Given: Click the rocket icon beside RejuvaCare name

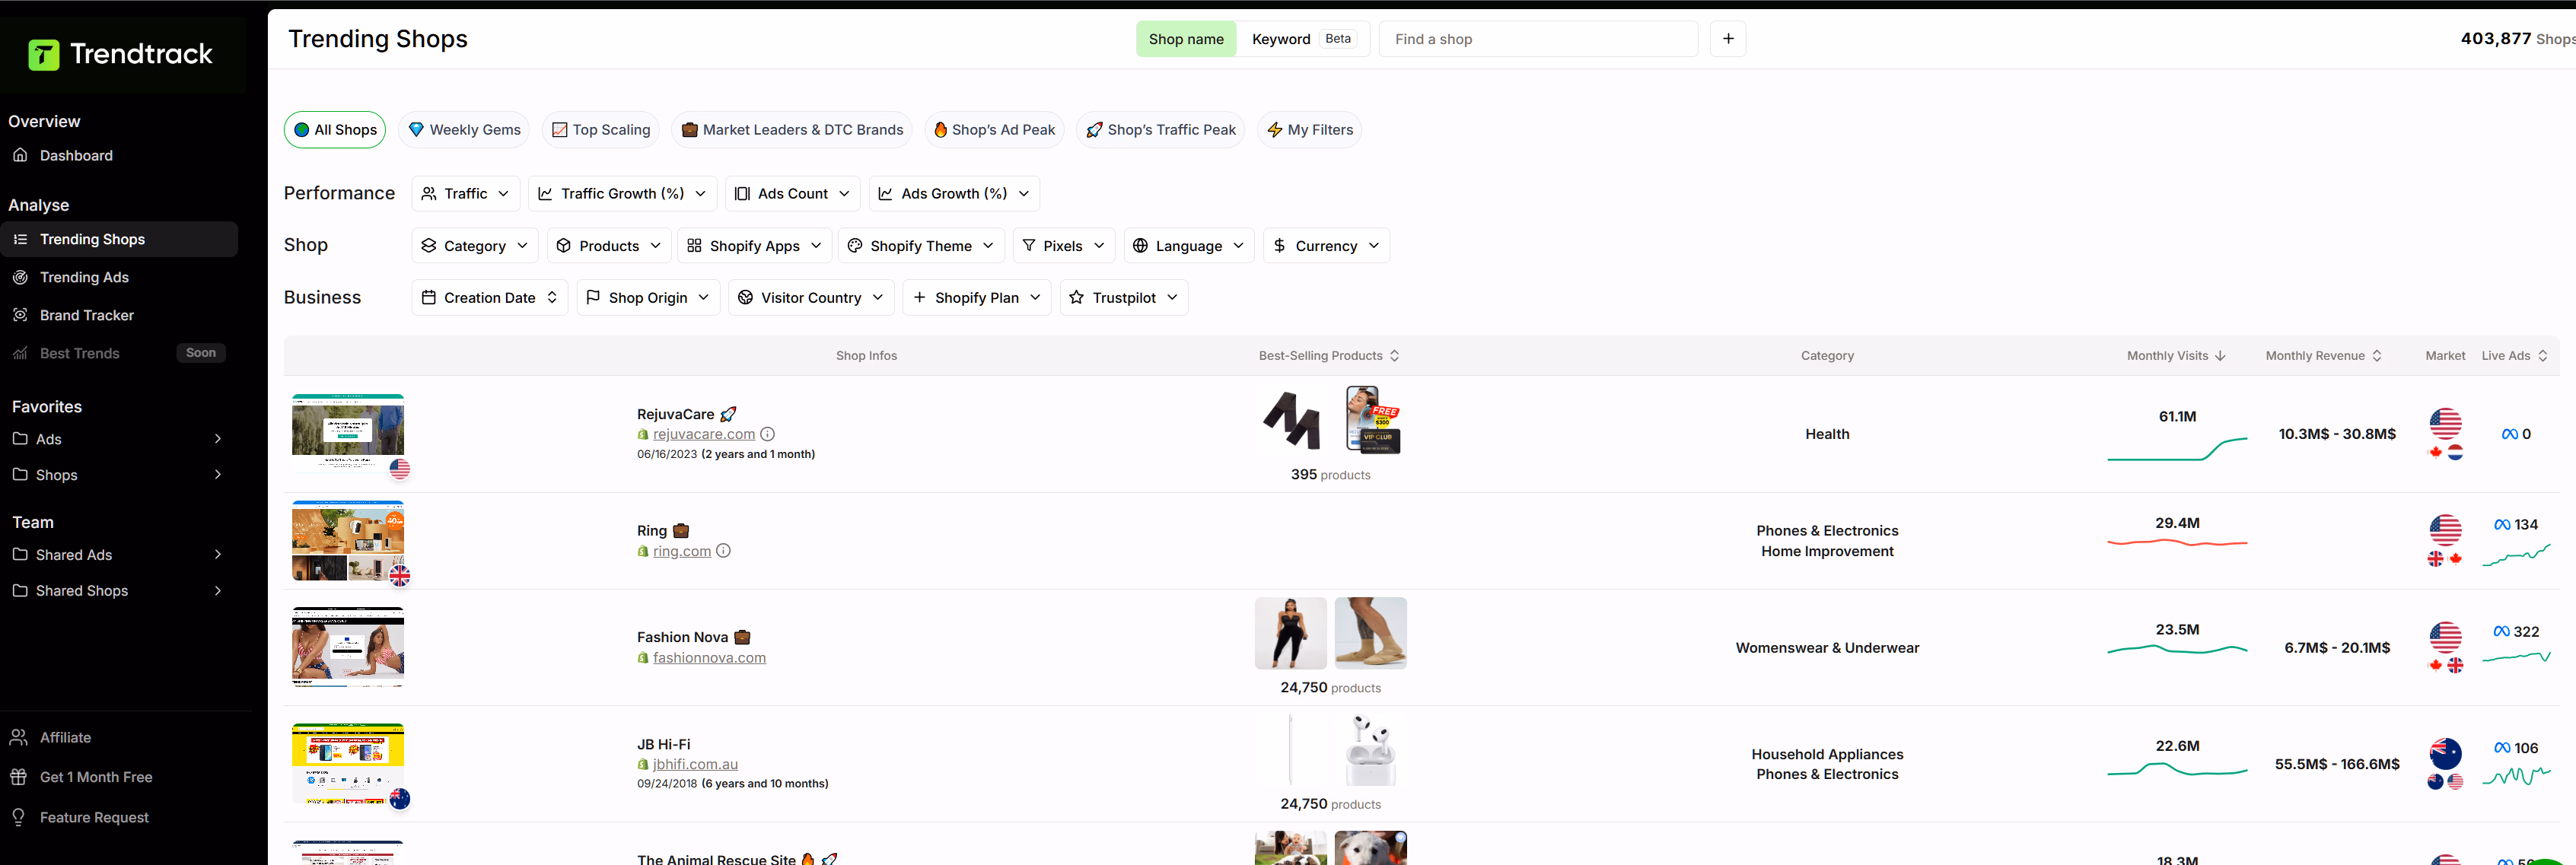Looking at the screenshot, I should click(x=728, y=414).
